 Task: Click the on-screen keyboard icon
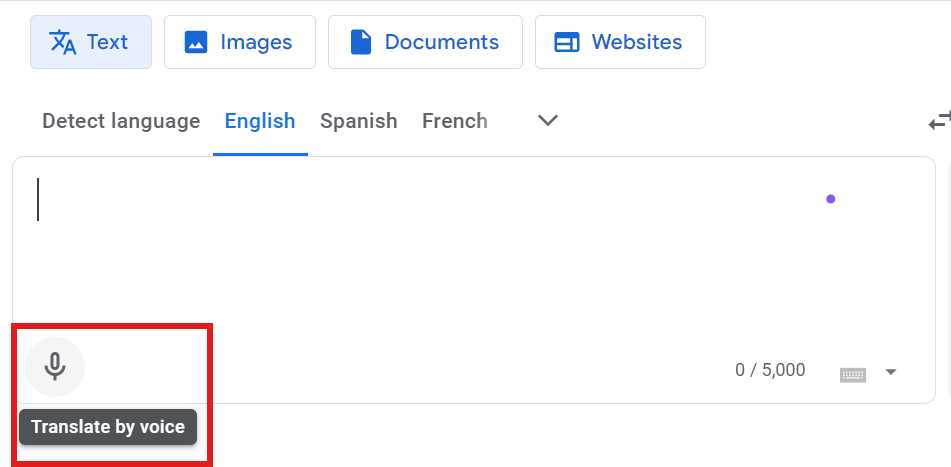(852, 374)
